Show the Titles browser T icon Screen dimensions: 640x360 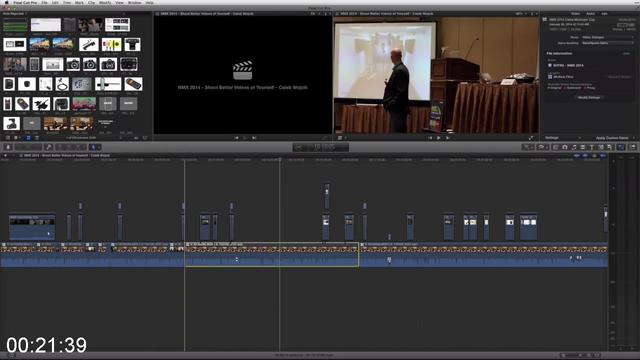coord(592,147)
